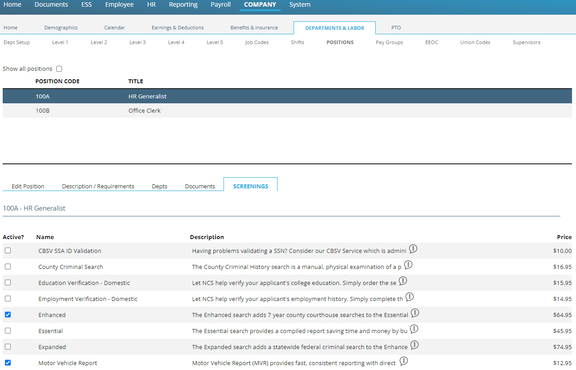Switch to Description / Requirements tab
Viewport: 576px width, 370px height.
pos(98,186)
